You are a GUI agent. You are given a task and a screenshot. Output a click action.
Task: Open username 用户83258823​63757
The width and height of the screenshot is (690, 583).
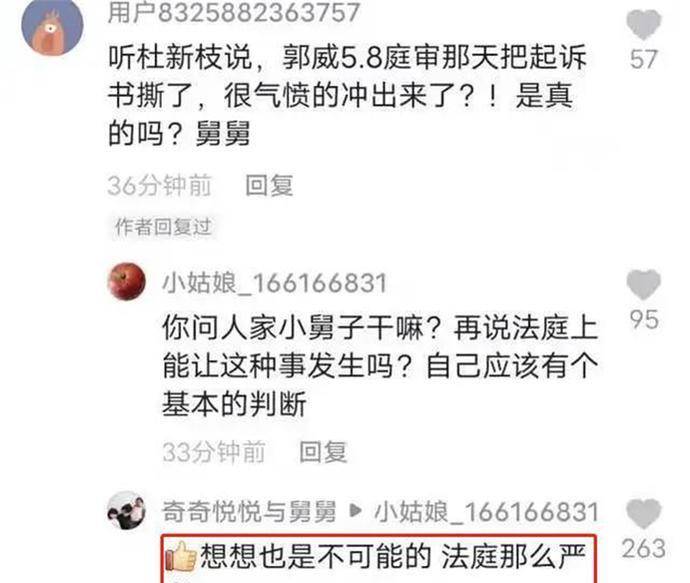coord(234,12)
